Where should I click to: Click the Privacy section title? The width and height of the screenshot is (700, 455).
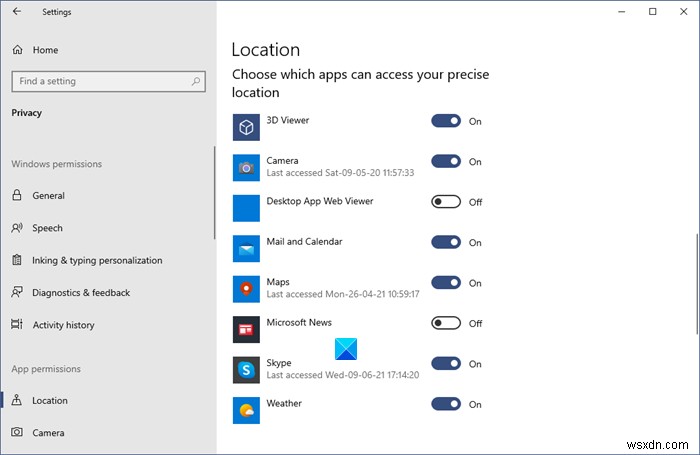(26, 113)
